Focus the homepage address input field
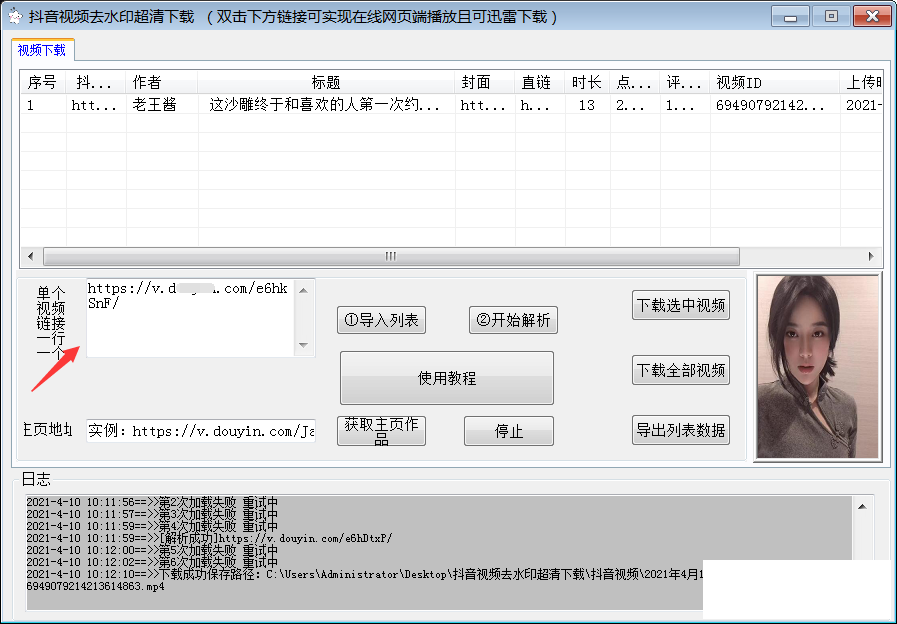This screenshot has width=897, height=624. tap(201, 431)
